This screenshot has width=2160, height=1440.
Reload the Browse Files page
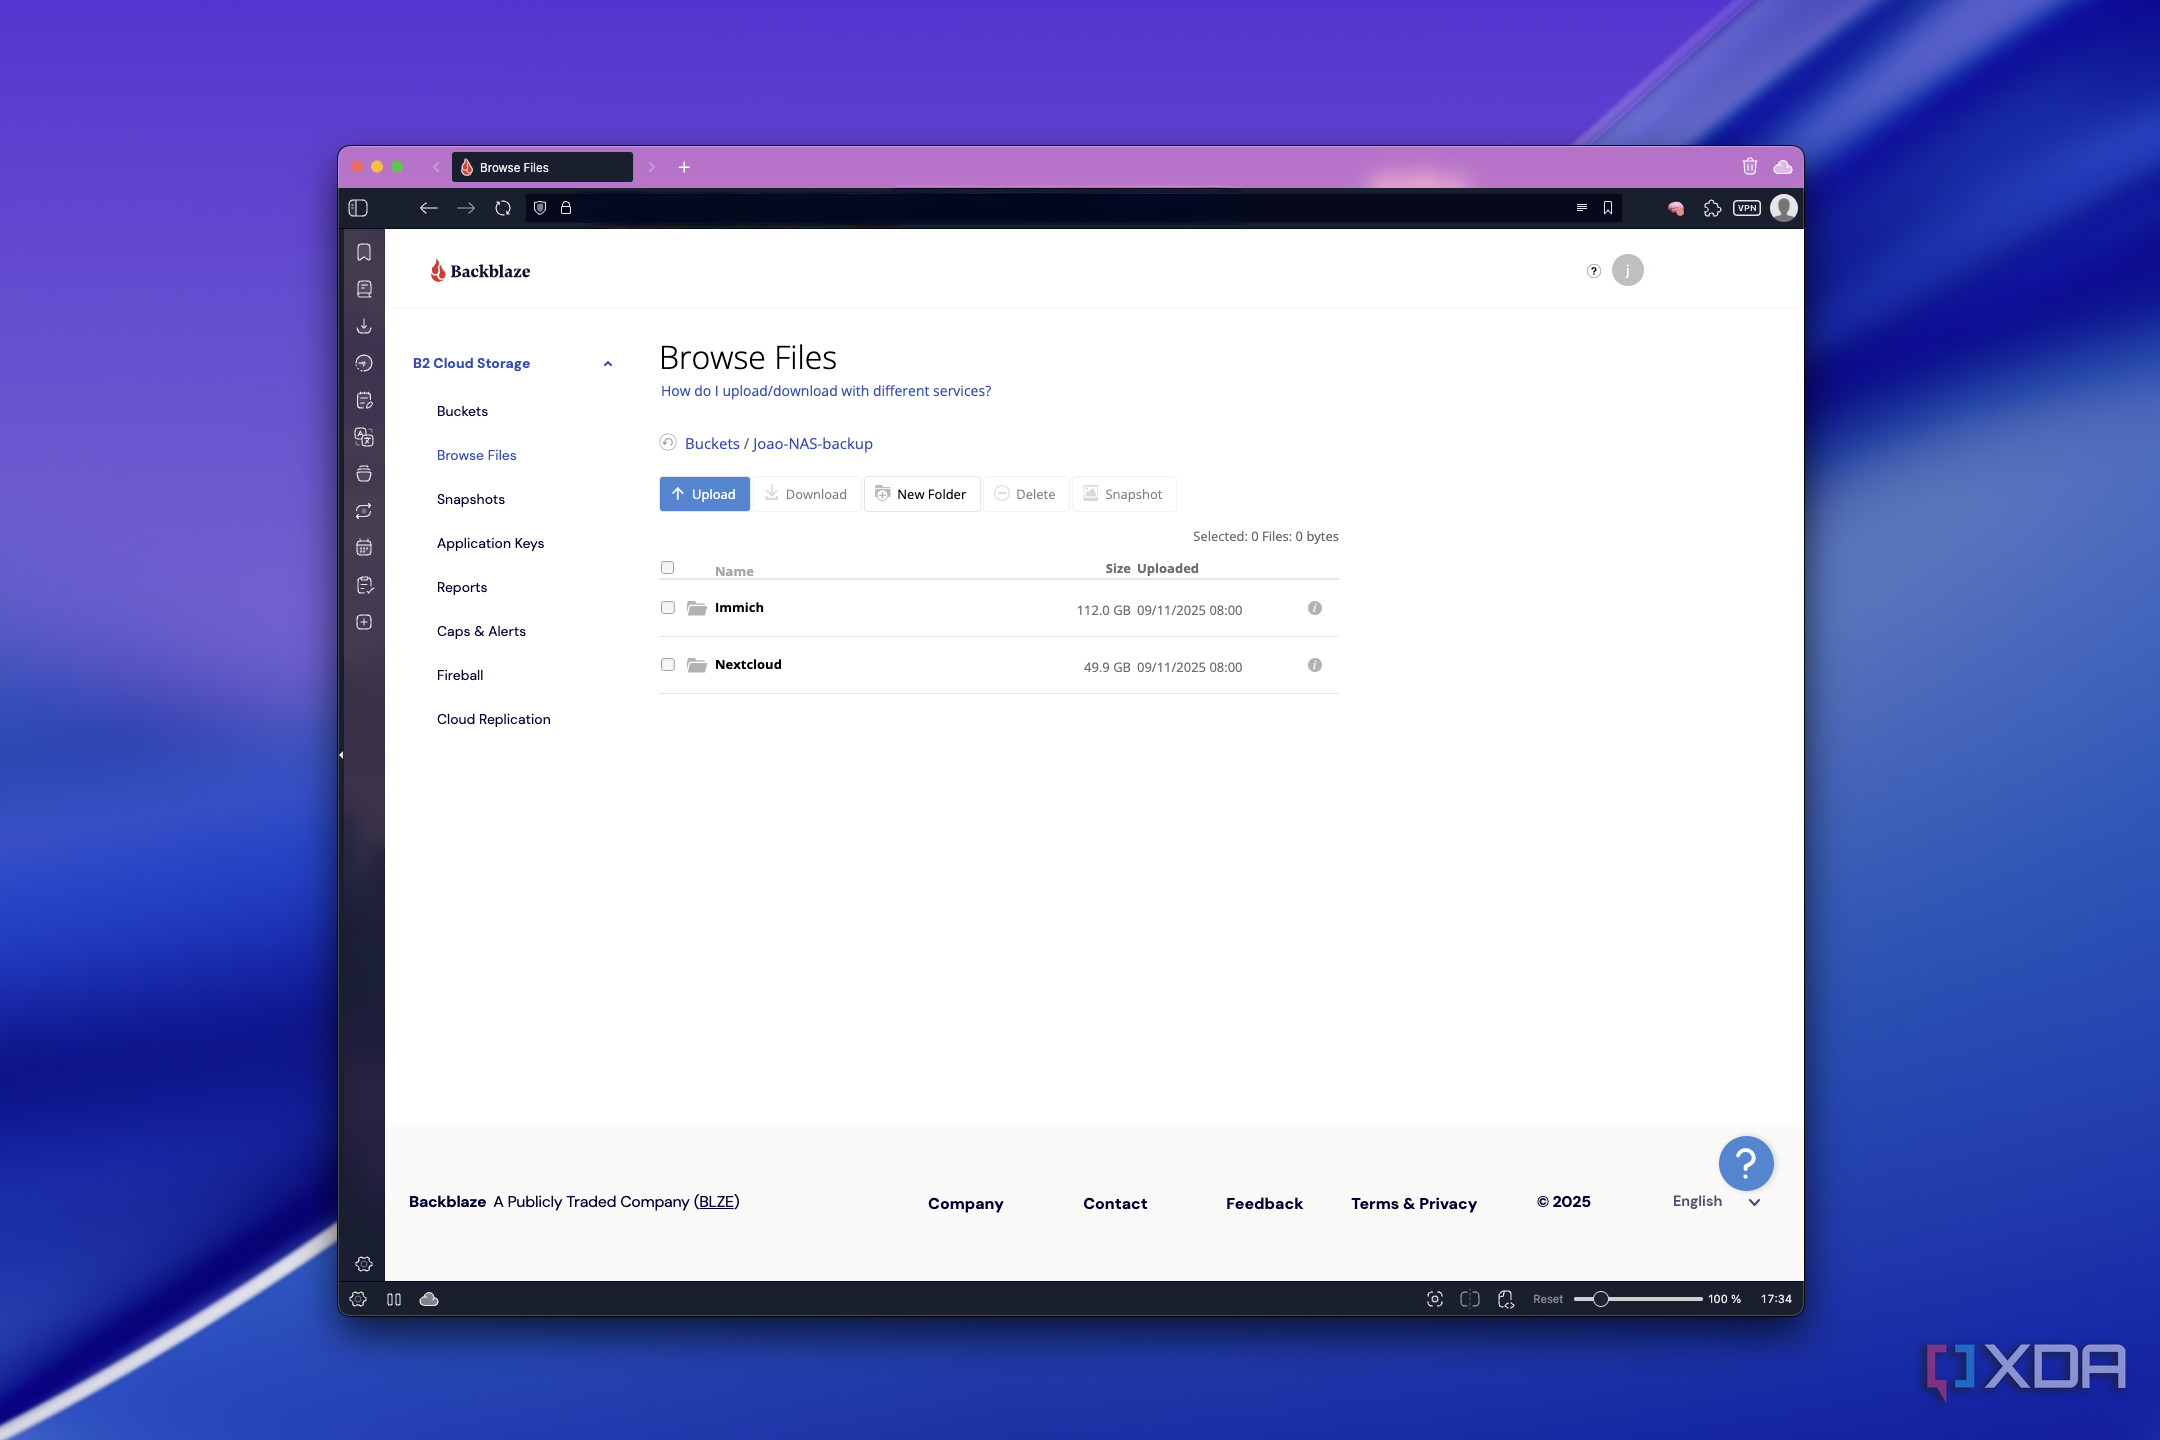click(x=503, y=208)
